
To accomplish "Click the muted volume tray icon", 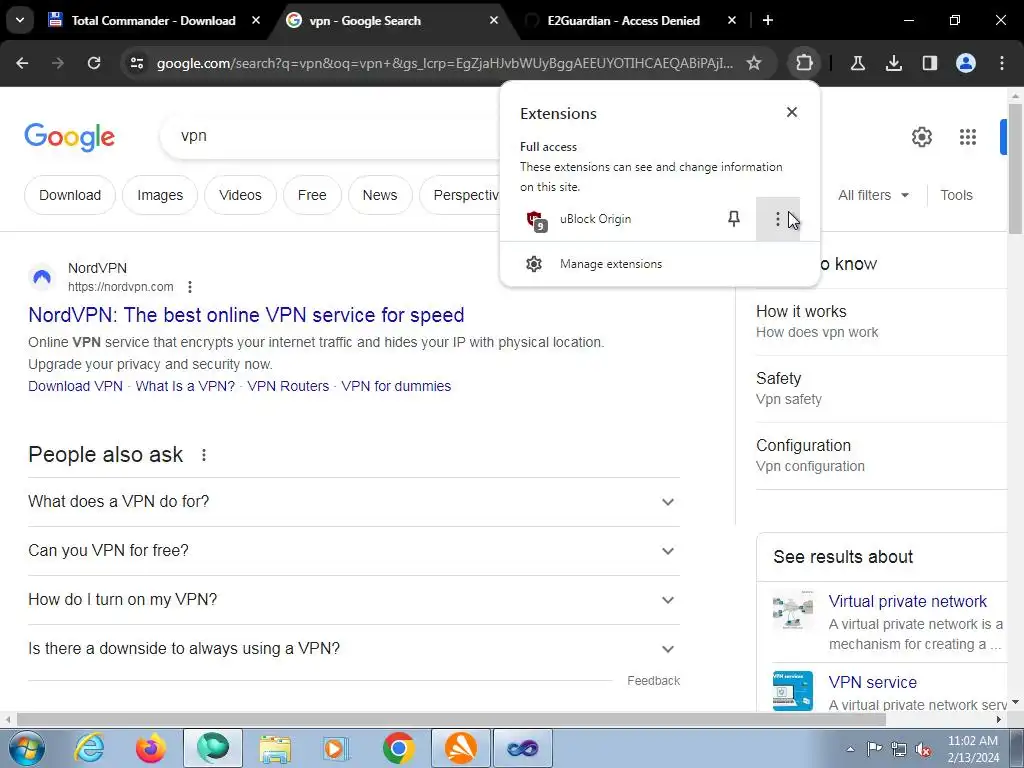I will click(923, 749).
